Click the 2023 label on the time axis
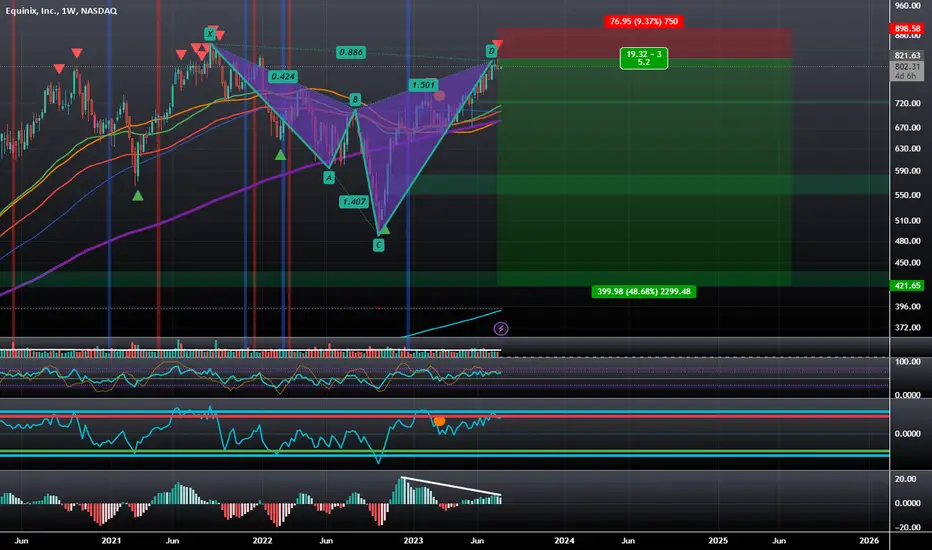Viewport: 932px width, 550px height. 413,540
